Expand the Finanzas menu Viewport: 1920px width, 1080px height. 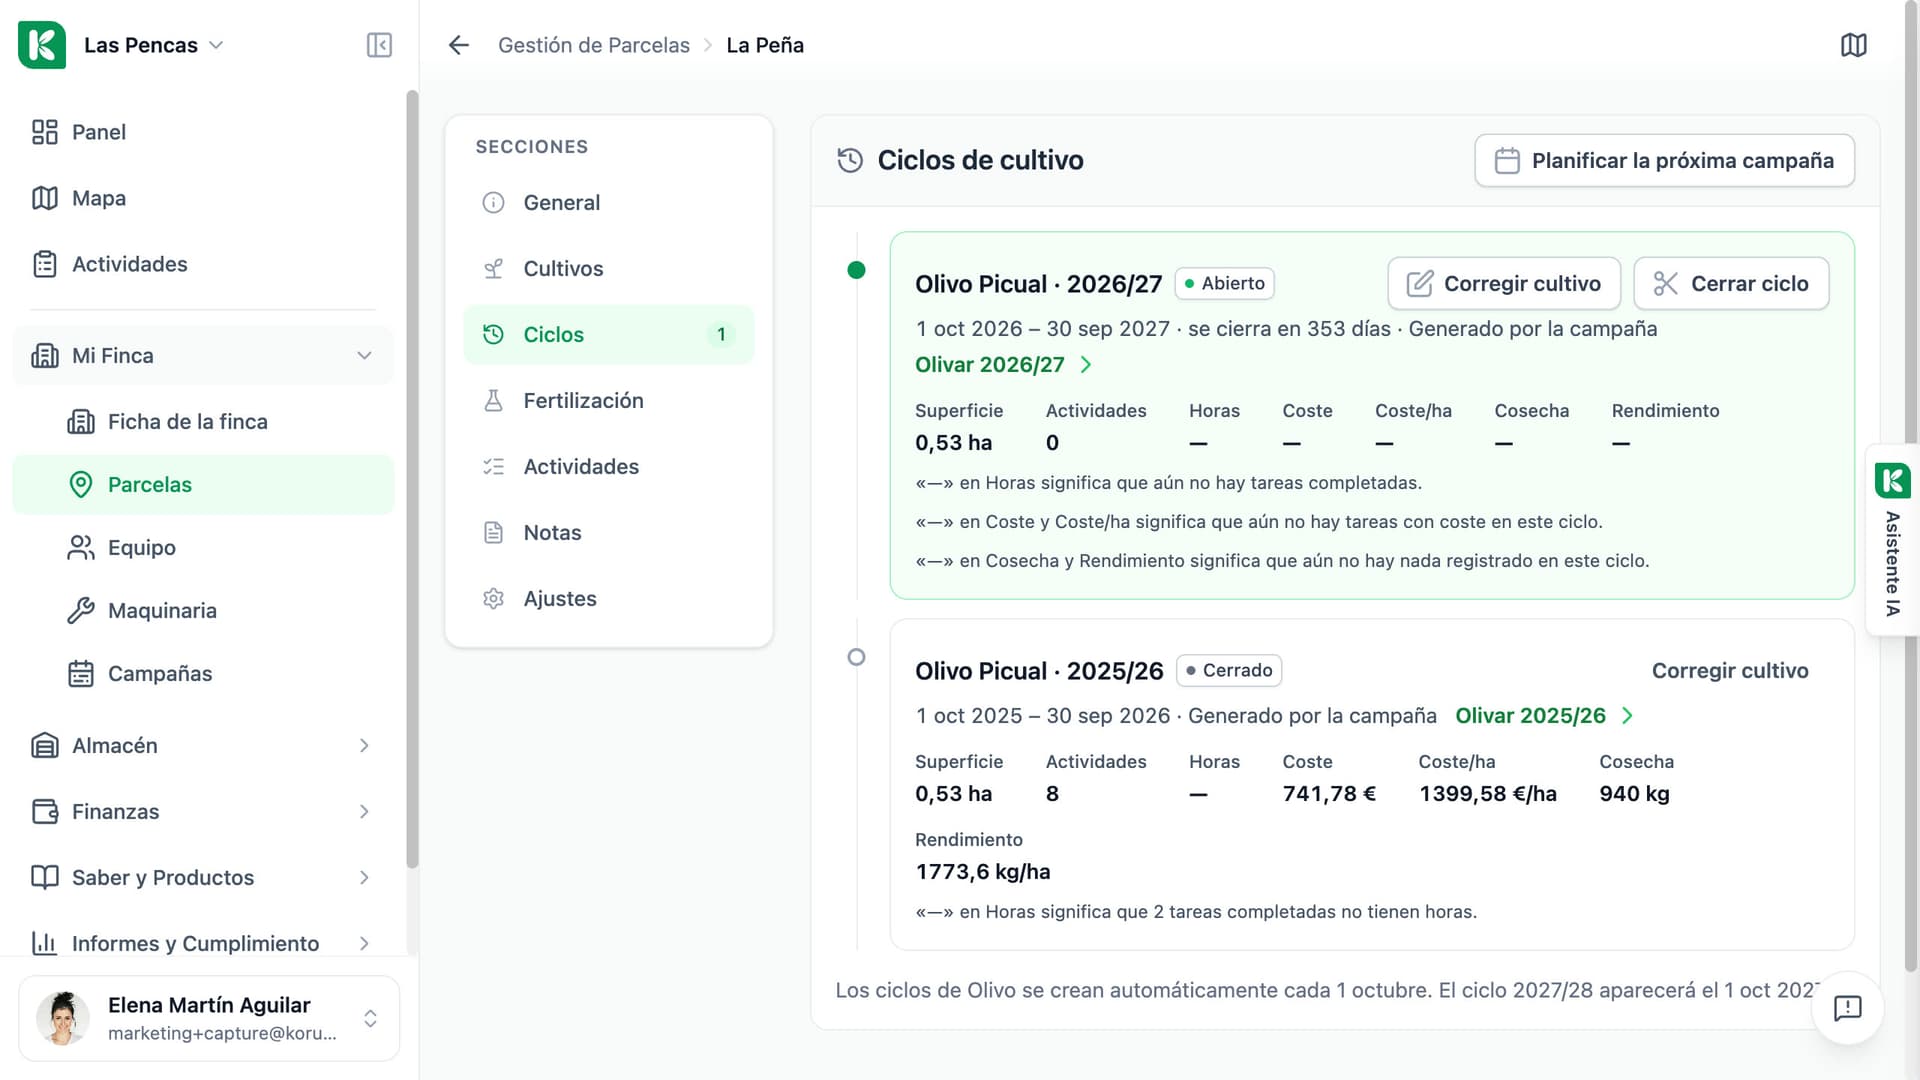203,811
